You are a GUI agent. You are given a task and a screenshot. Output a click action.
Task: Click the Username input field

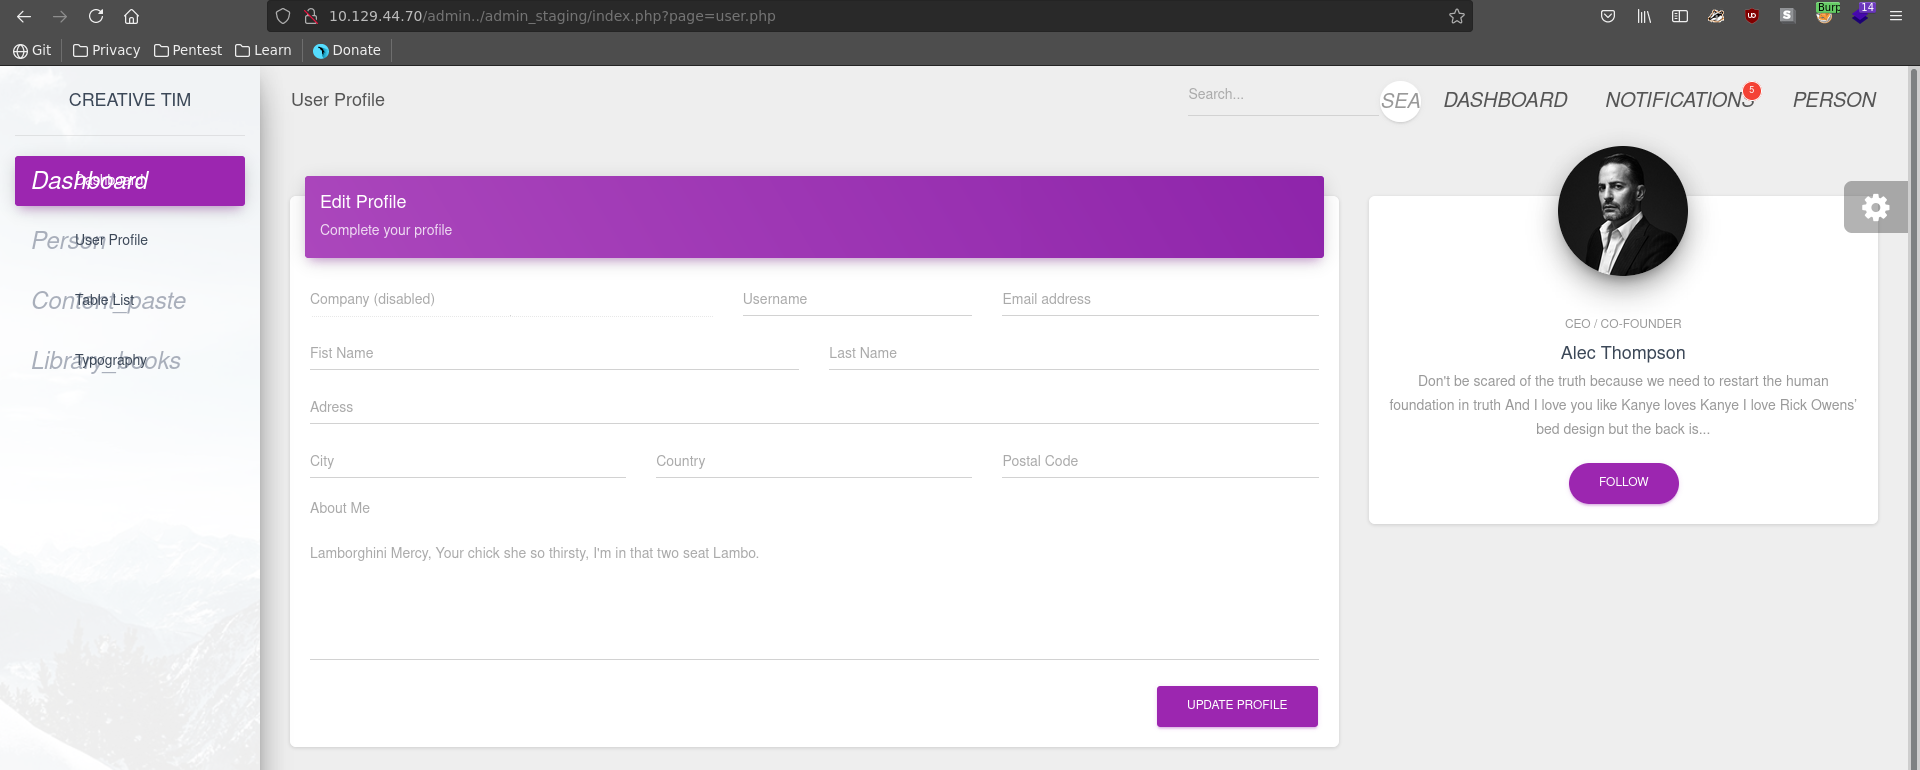(856, 300)
